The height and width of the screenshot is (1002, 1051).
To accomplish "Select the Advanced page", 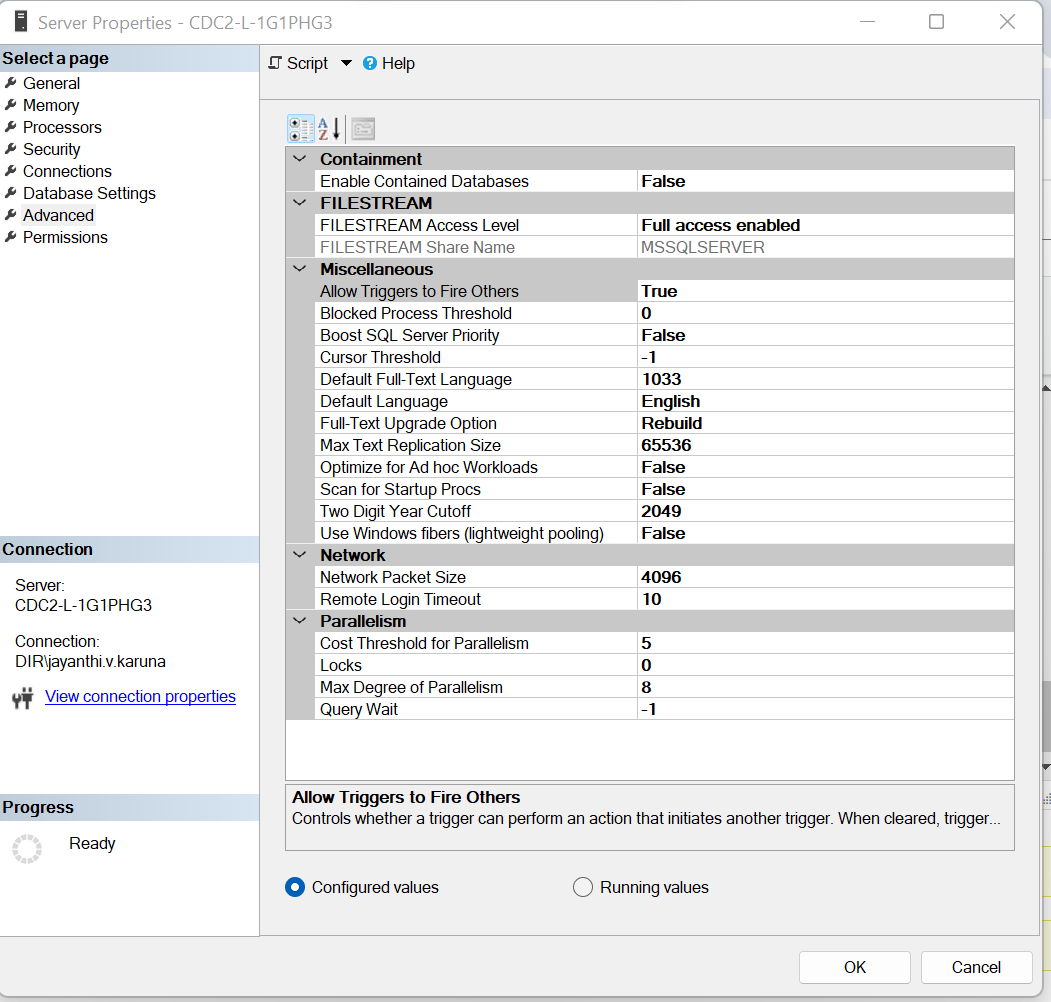I will (58, 215).
